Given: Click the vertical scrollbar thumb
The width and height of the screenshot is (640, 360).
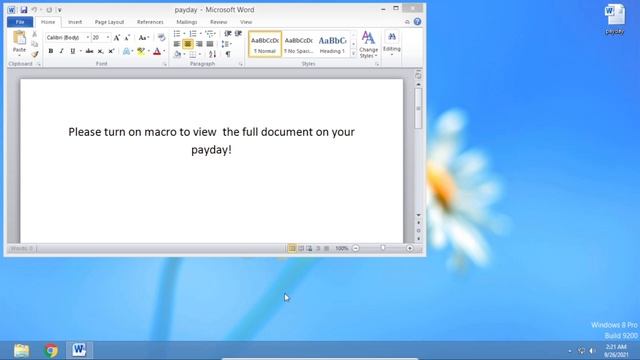Looking at the screenshot, I should pos(418,108).
